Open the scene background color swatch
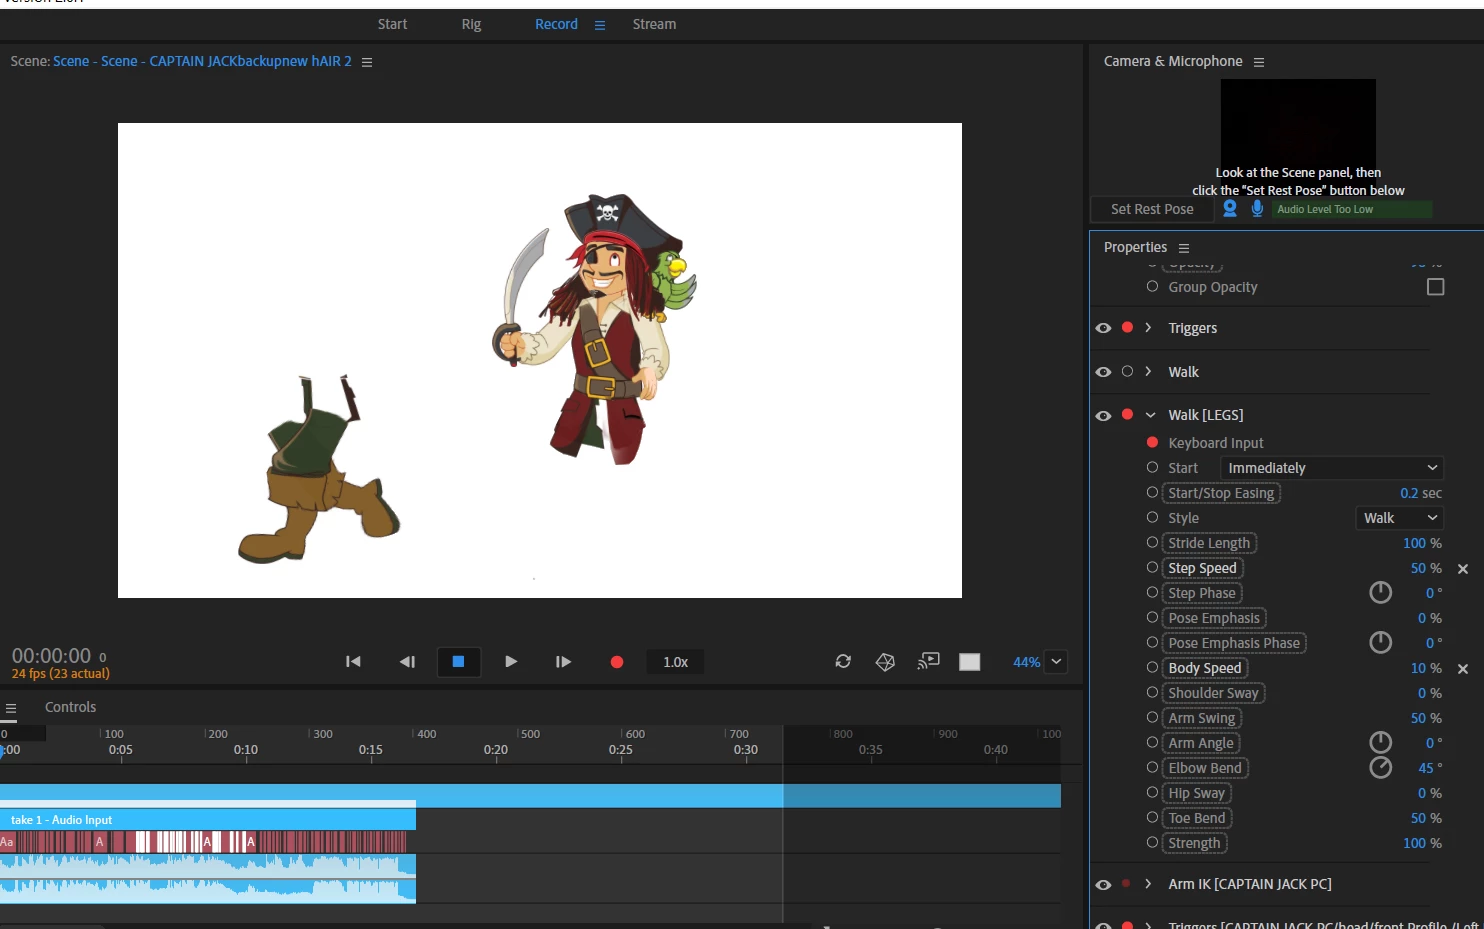 (970, 661)
